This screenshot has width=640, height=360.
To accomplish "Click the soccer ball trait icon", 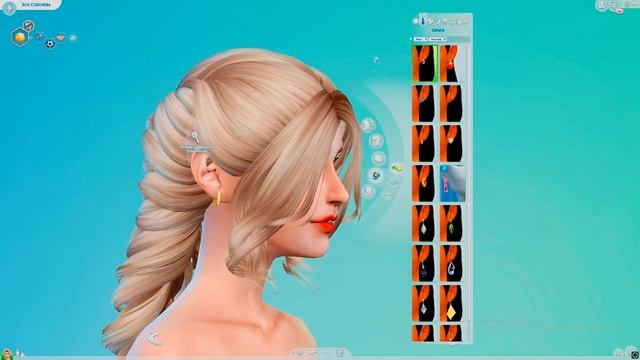I will pyautogui.click(x=50, y=43).
